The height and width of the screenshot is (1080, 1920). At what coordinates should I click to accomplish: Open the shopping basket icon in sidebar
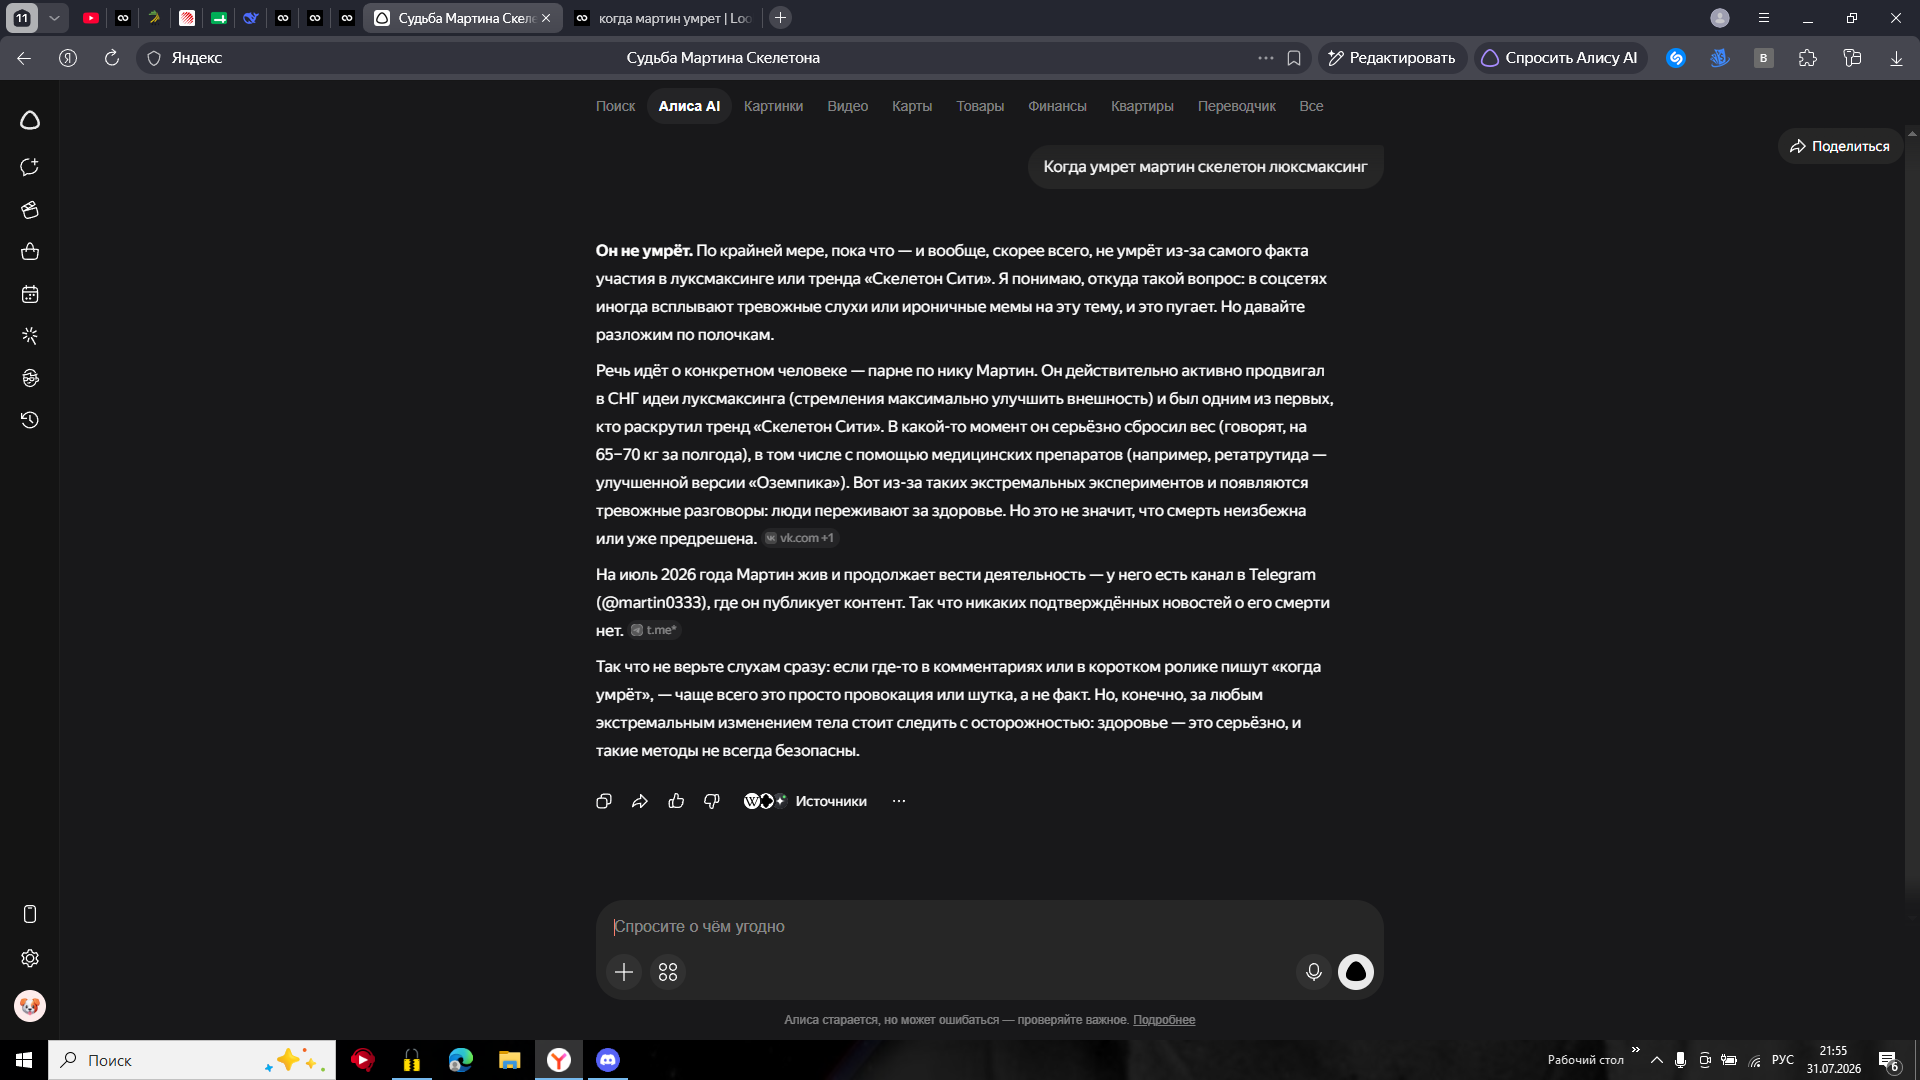pos(30,252)
